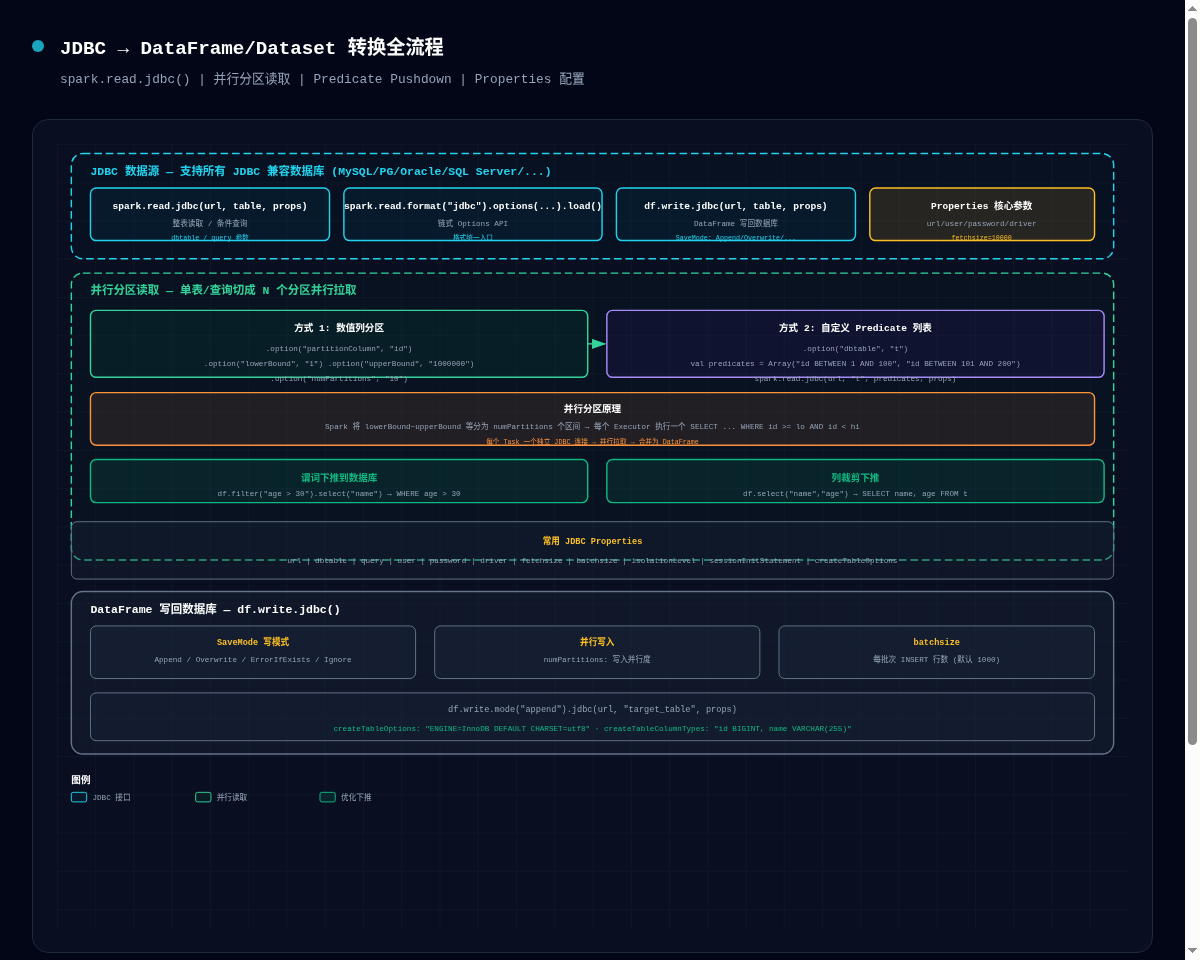Click the green arrow between 方式 1 and 方式 2
Image resolution: width=1200 pixels, height=960 pixels.
(x=598, y=344)
